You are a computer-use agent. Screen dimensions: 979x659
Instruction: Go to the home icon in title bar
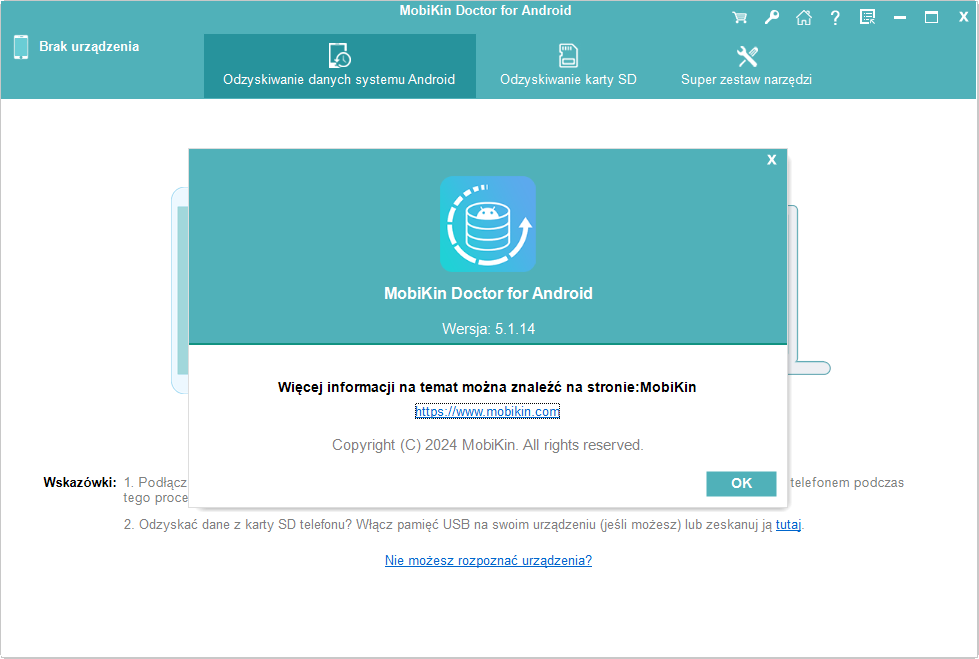coord(804,17)
